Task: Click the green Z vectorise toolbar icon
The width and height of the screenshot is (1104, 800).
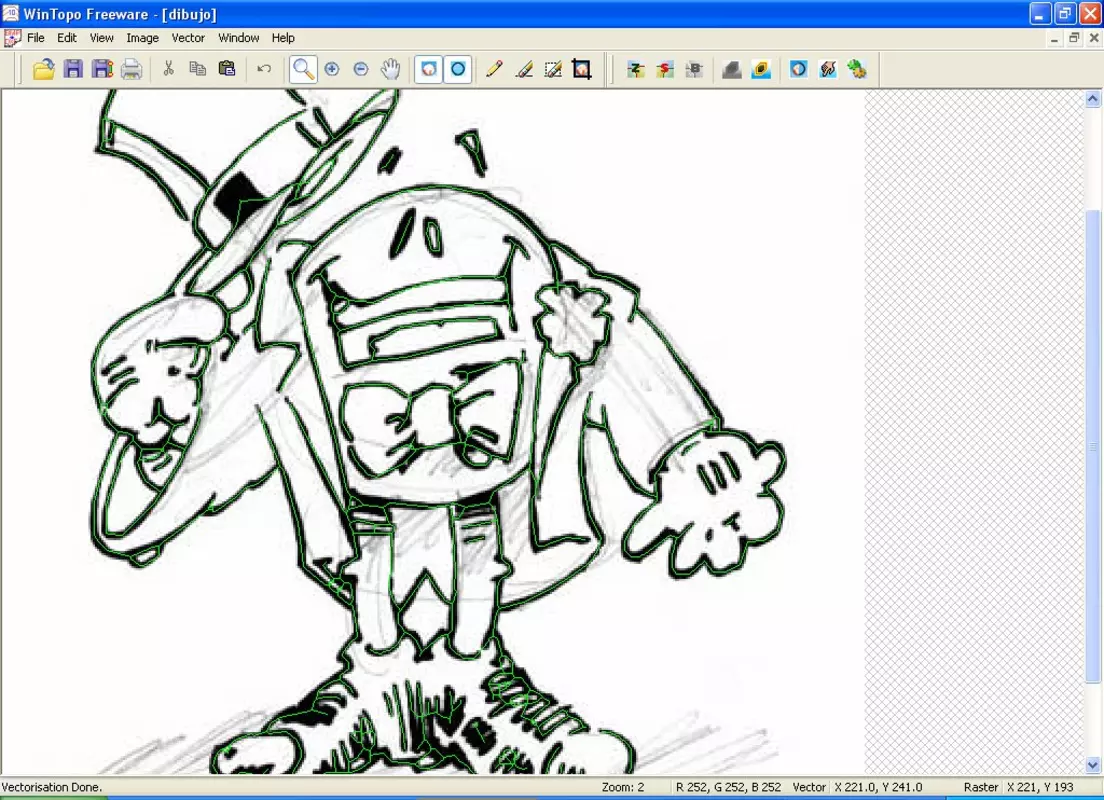Action: 636,69
